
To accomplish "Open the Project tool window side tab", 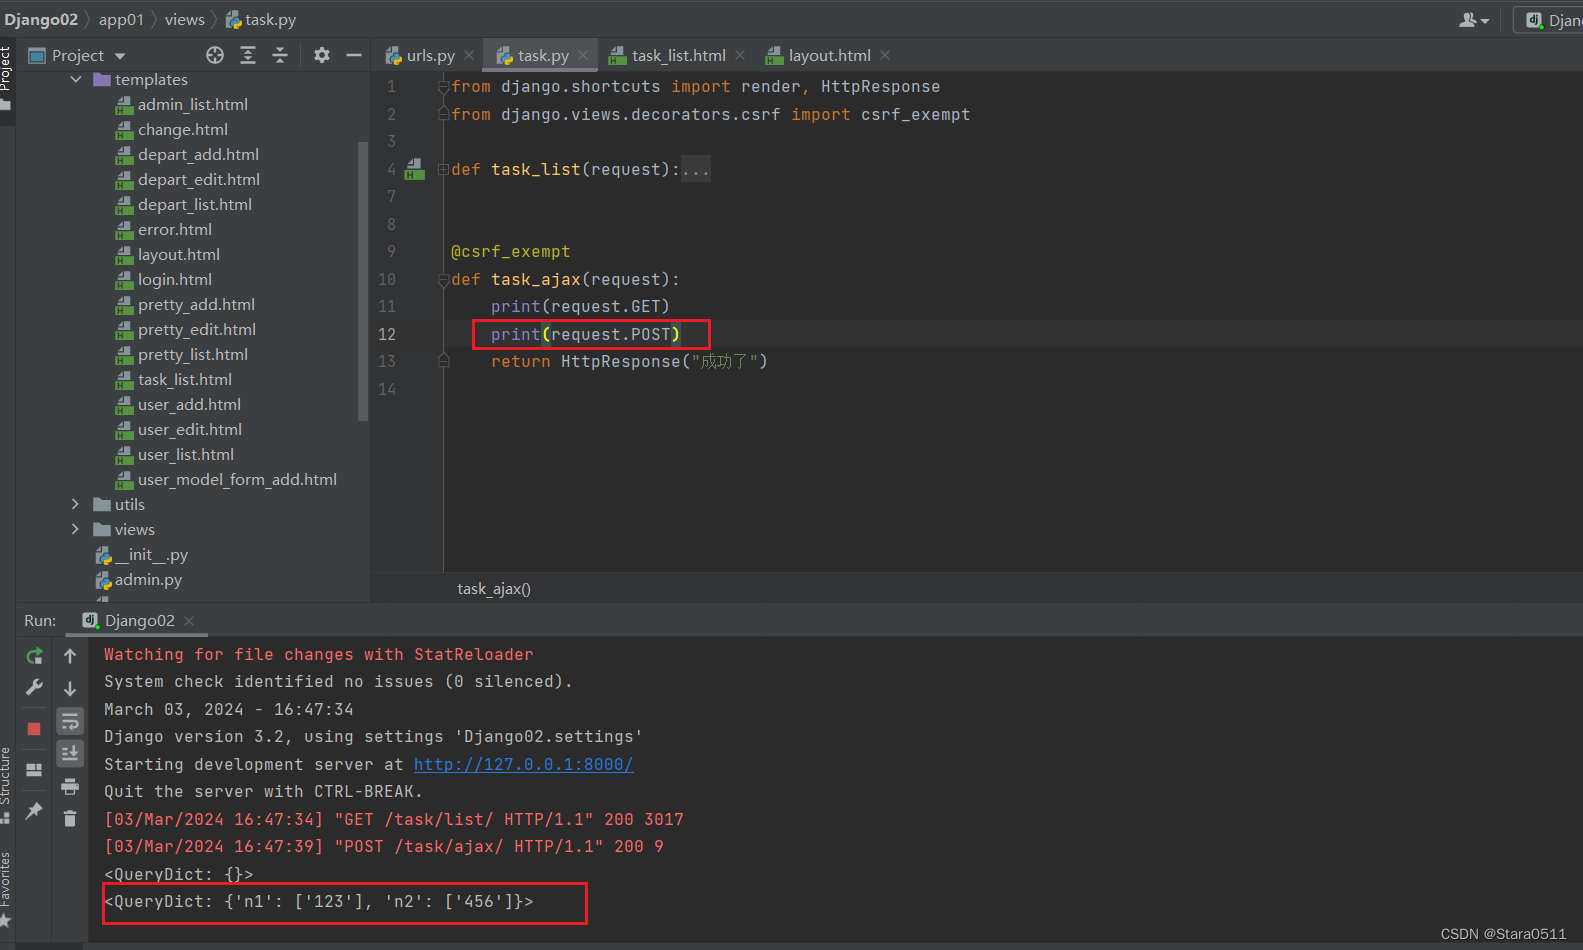I will click(6, 76).
